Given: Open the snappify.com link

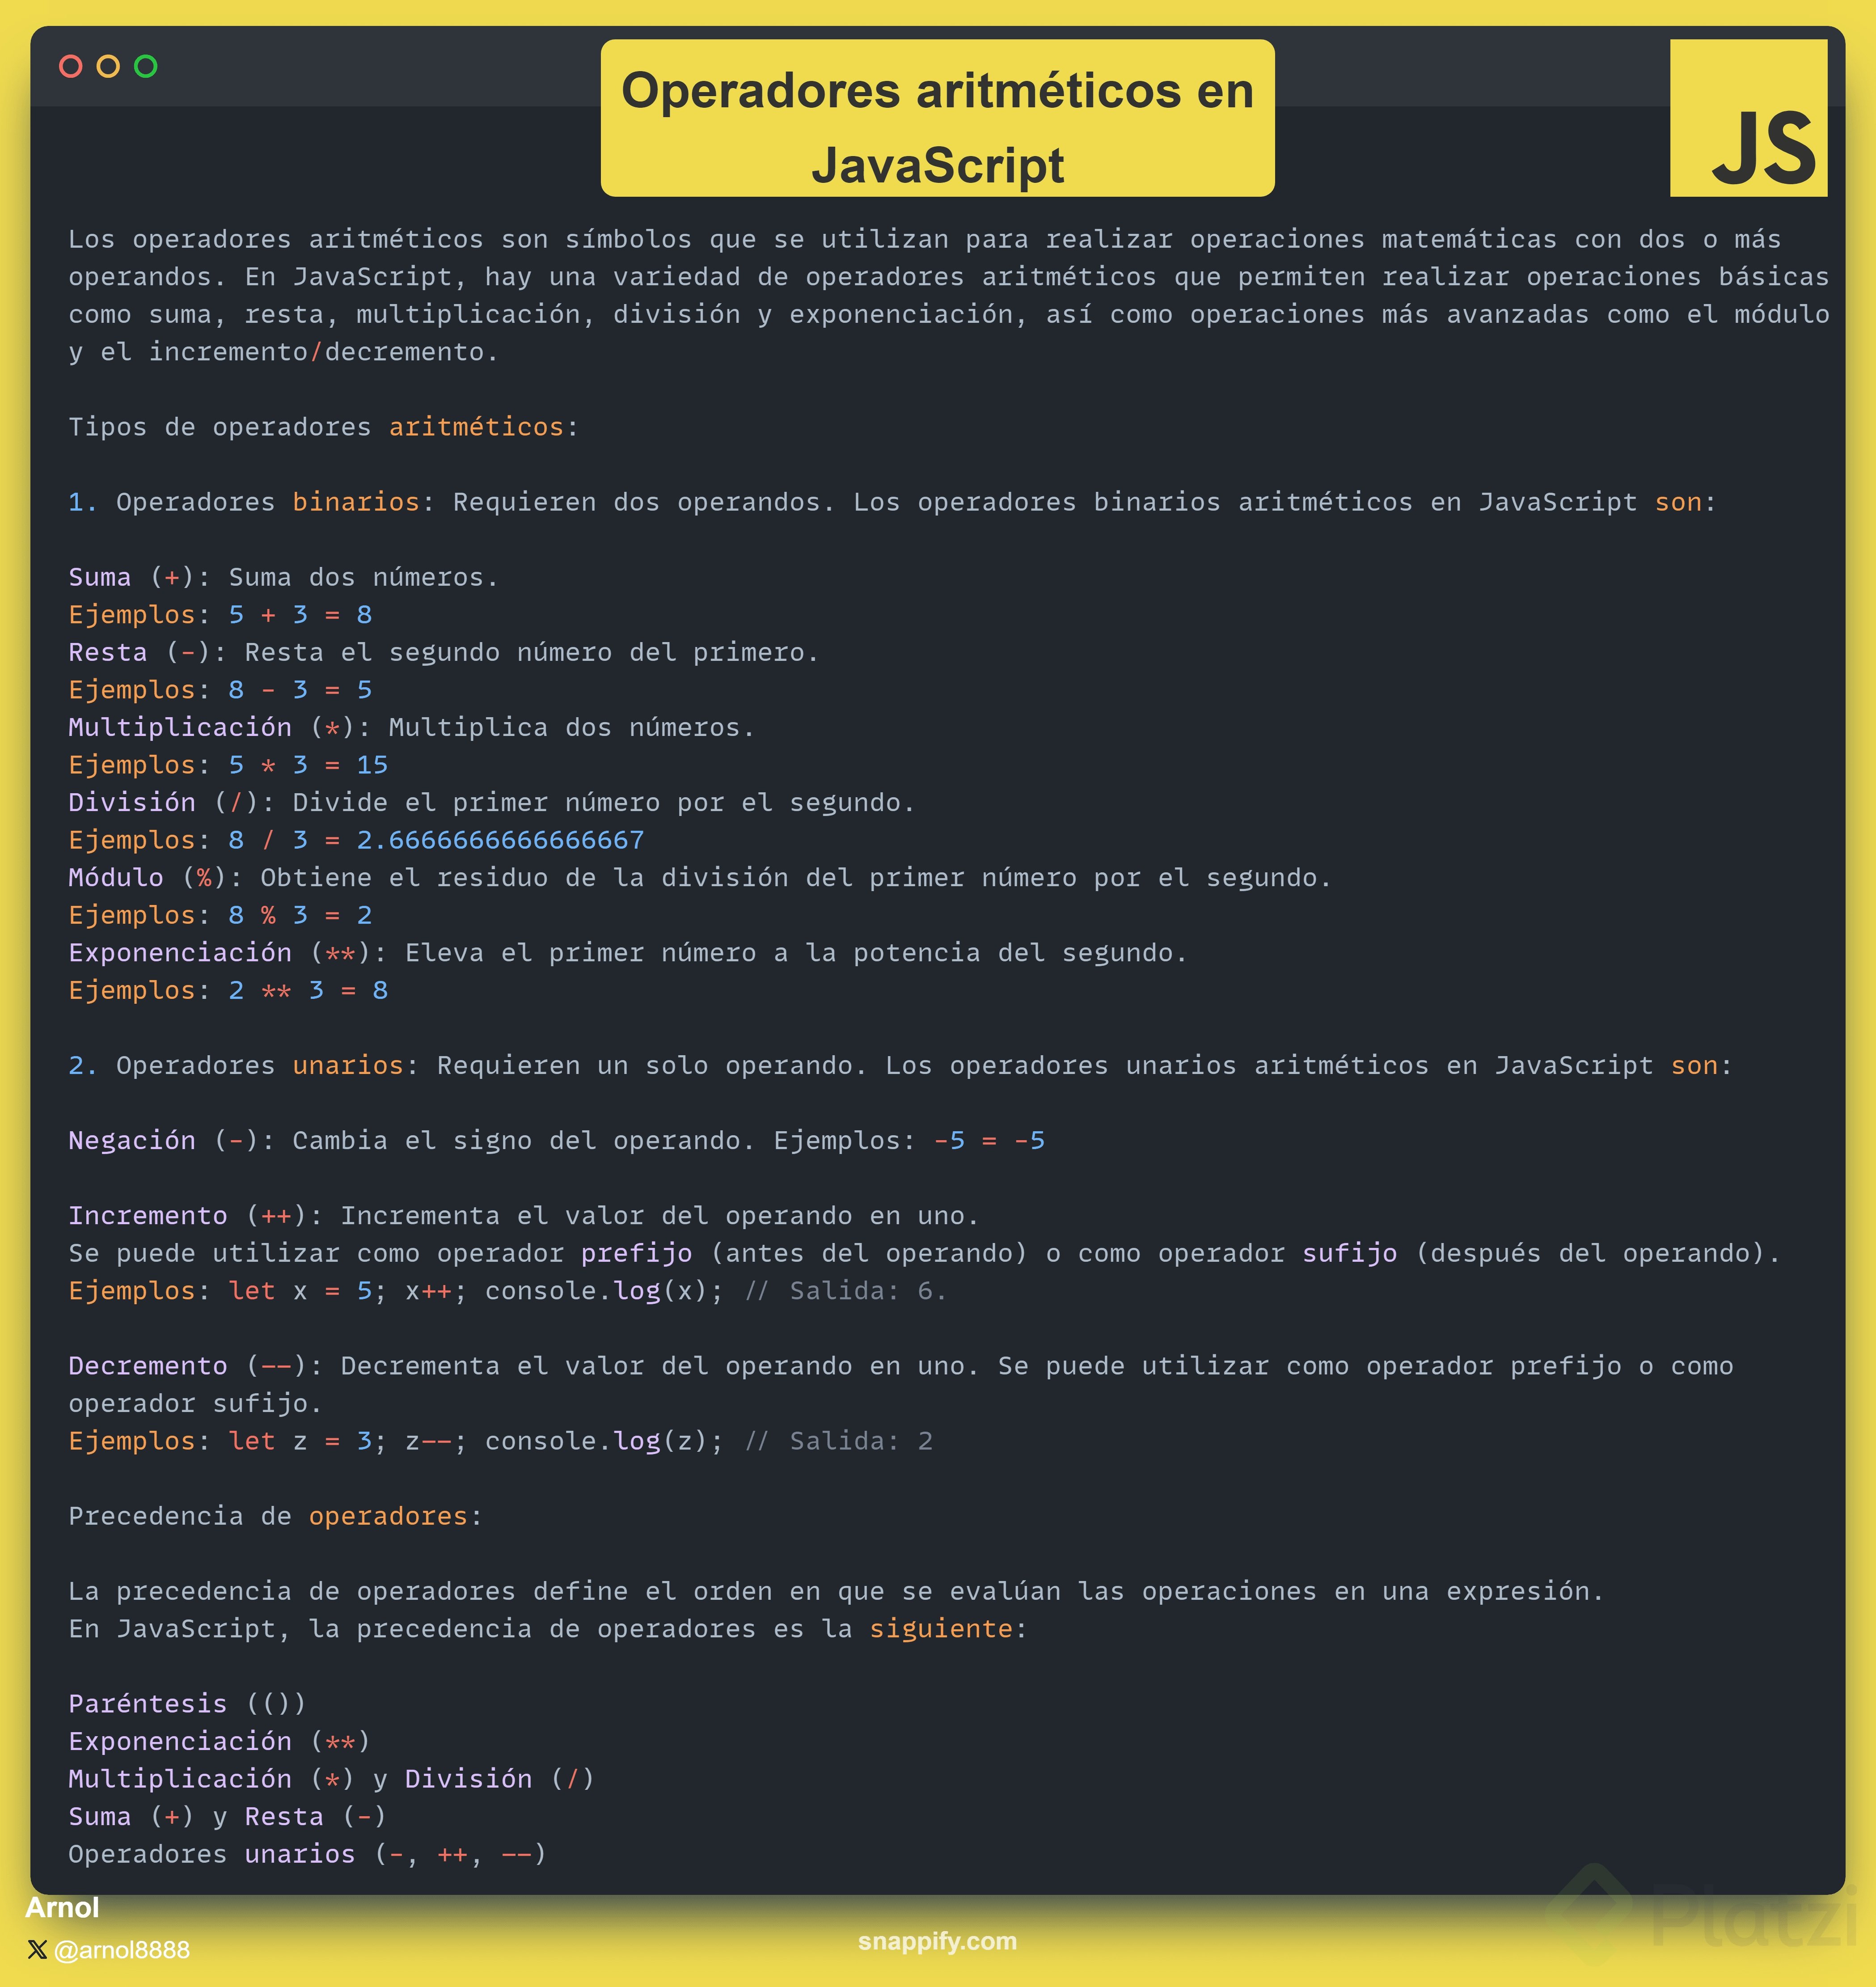Looking at the screenshot, I should [x=937, y=1941].
